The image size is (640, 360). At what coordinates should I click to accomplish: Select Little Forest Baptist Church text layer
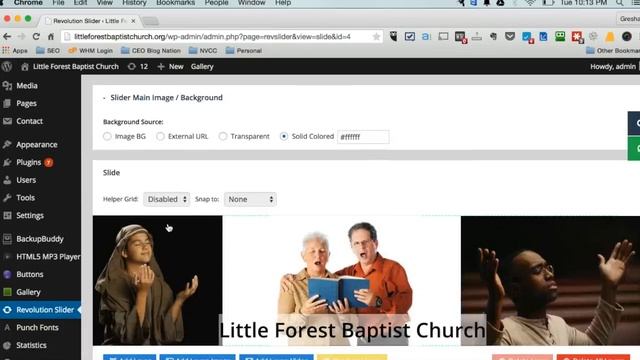click(352, 330)
